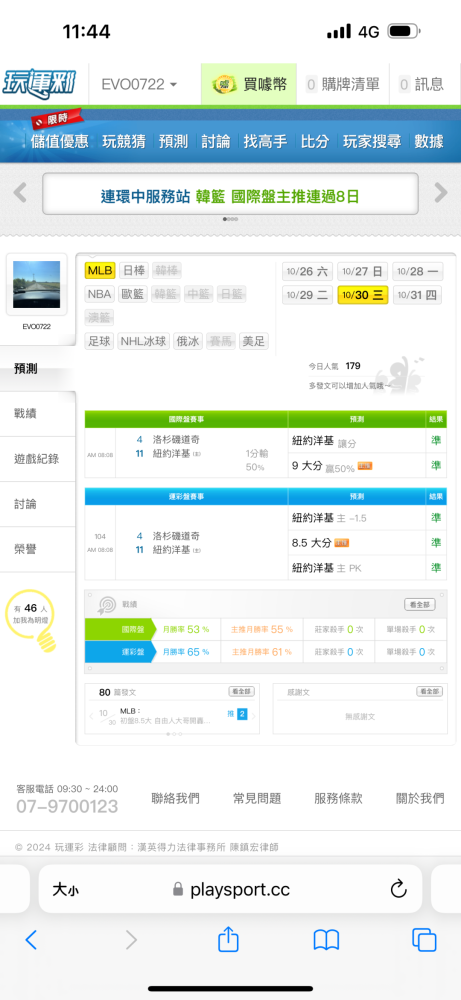Open 常見問題 footer link
This screenshot has width=461, height=1000.
click(257, 798)
